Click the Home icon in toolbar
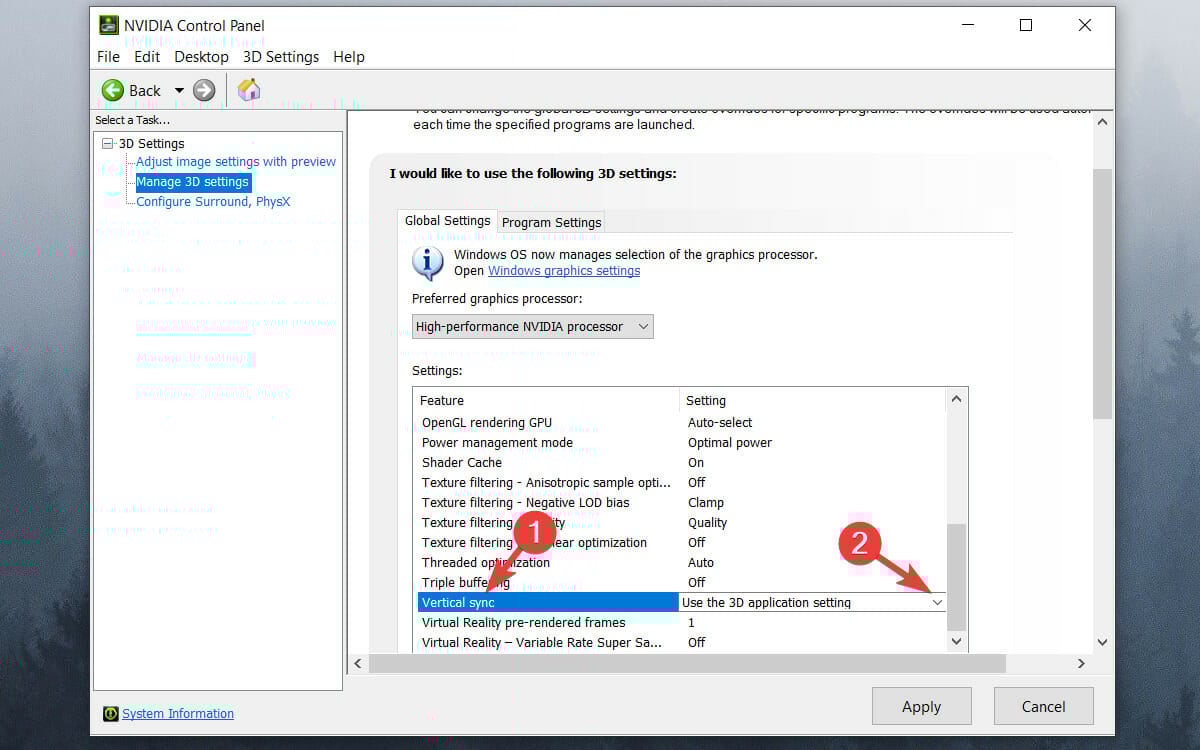The width and height of the screenshot is (1200, 750). point(249,90)
